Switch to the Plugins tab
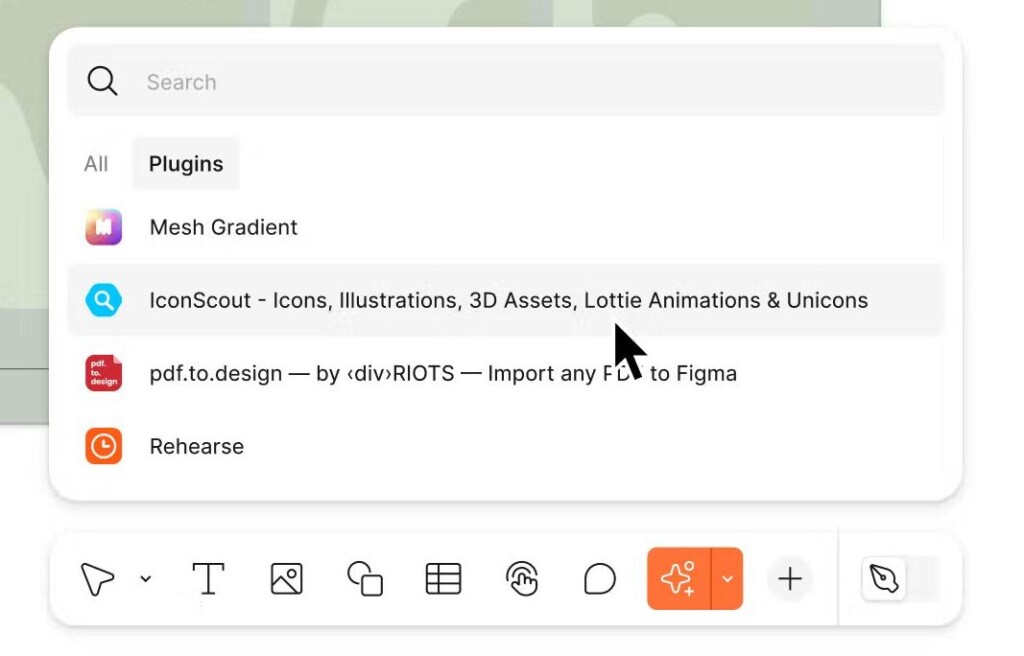 (186, 163)
